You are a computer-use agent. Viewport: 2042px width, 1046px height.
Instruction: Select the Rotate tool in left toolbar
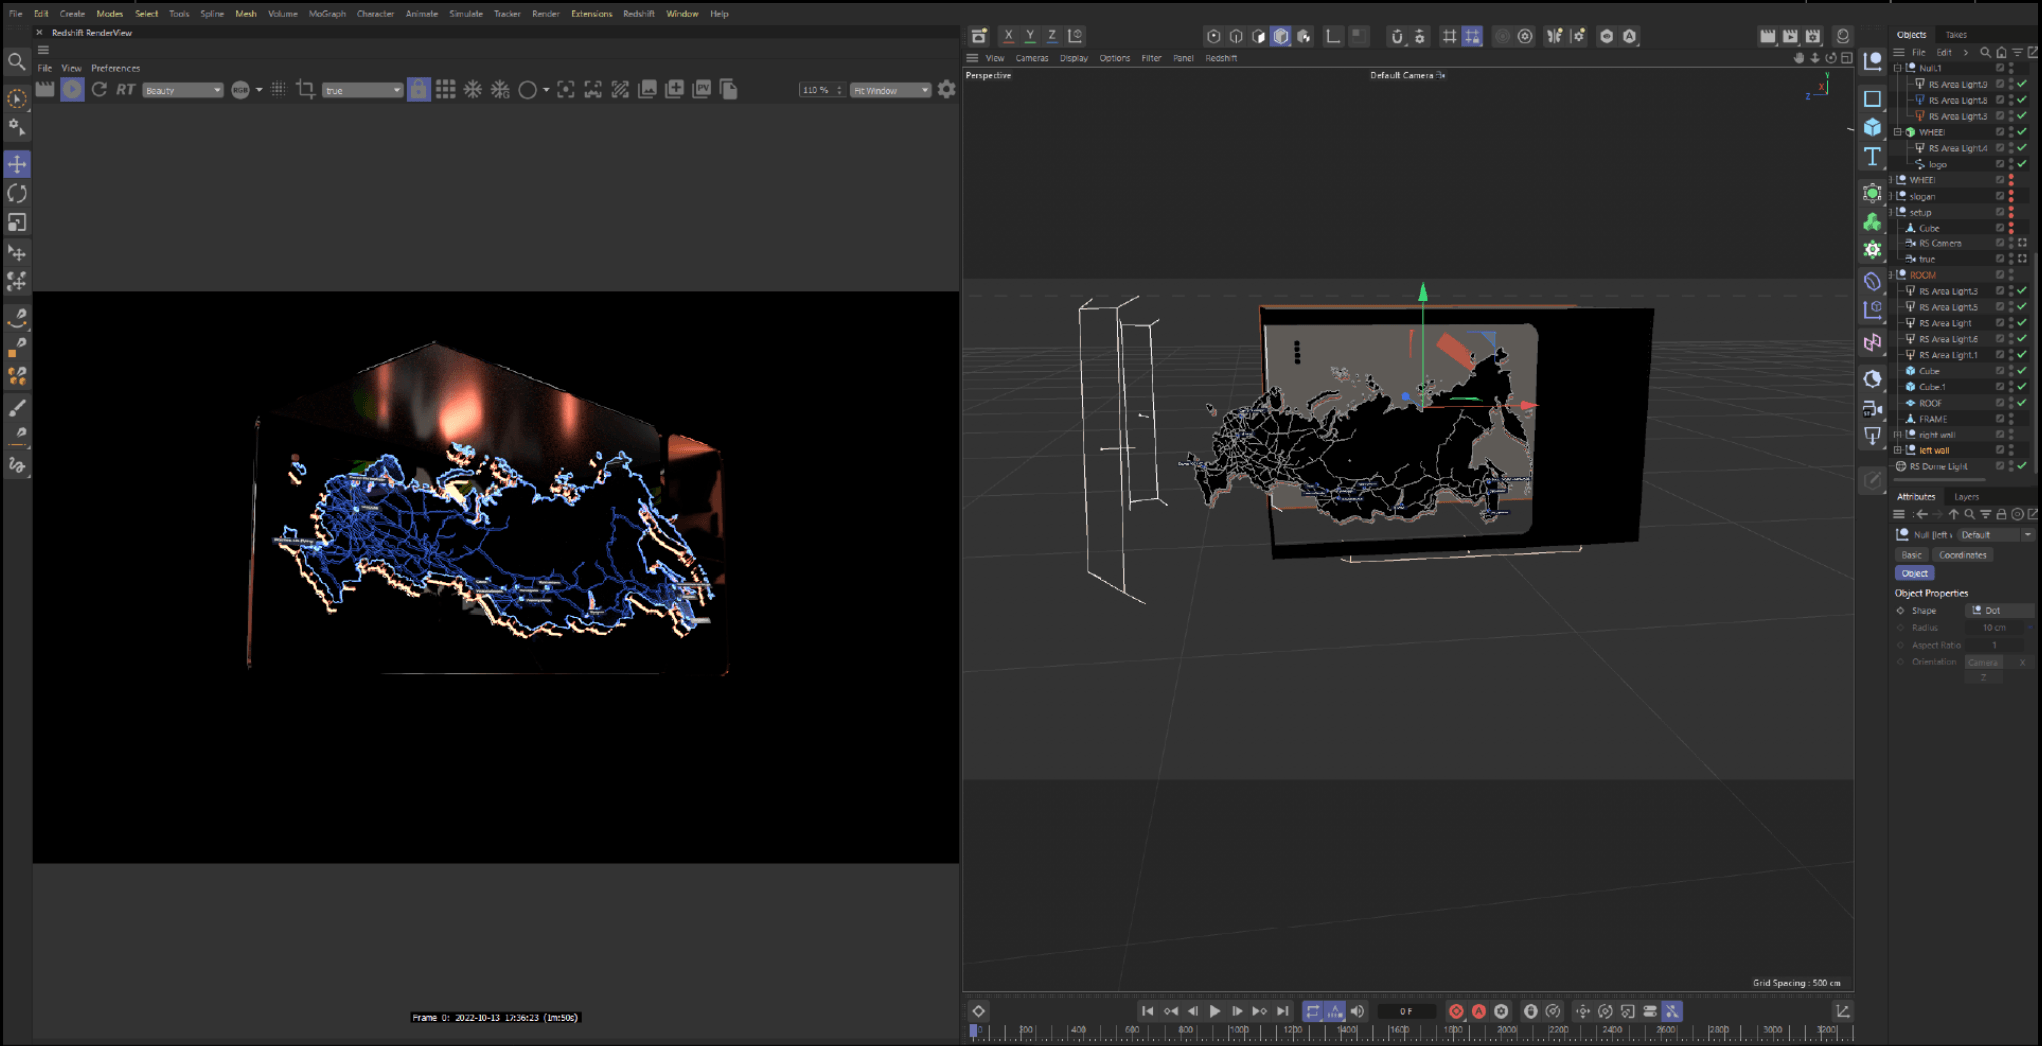point(17,193)
